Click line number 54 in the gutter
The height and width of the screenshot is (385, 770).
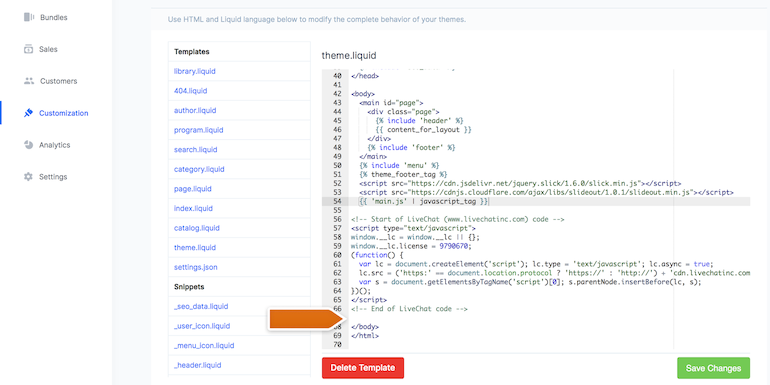(337, 201)
